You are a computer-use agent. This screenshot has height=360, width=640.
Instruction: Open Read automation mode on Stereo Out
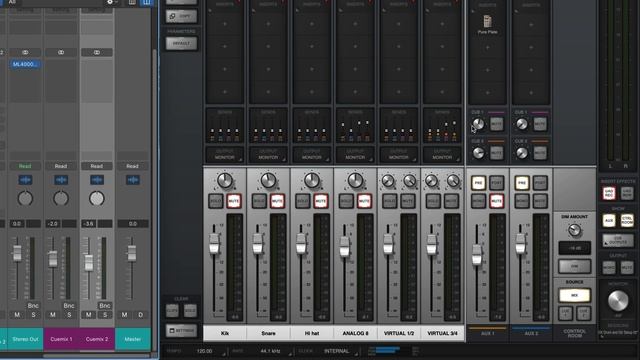click(x=25, y=166)
